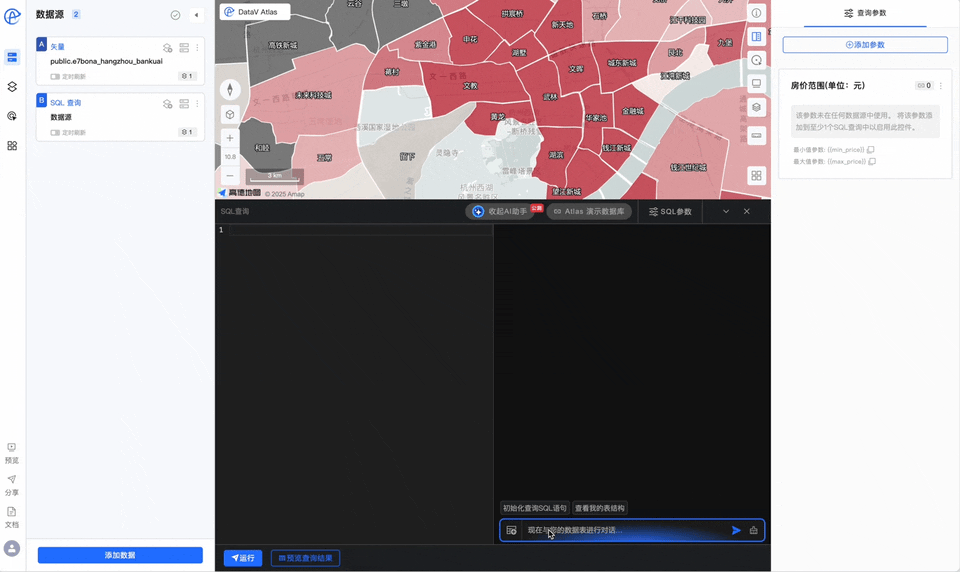Open the interaction analysis sidebar icon
Viewport: 960px width, 572px height.
pos(12,116)
